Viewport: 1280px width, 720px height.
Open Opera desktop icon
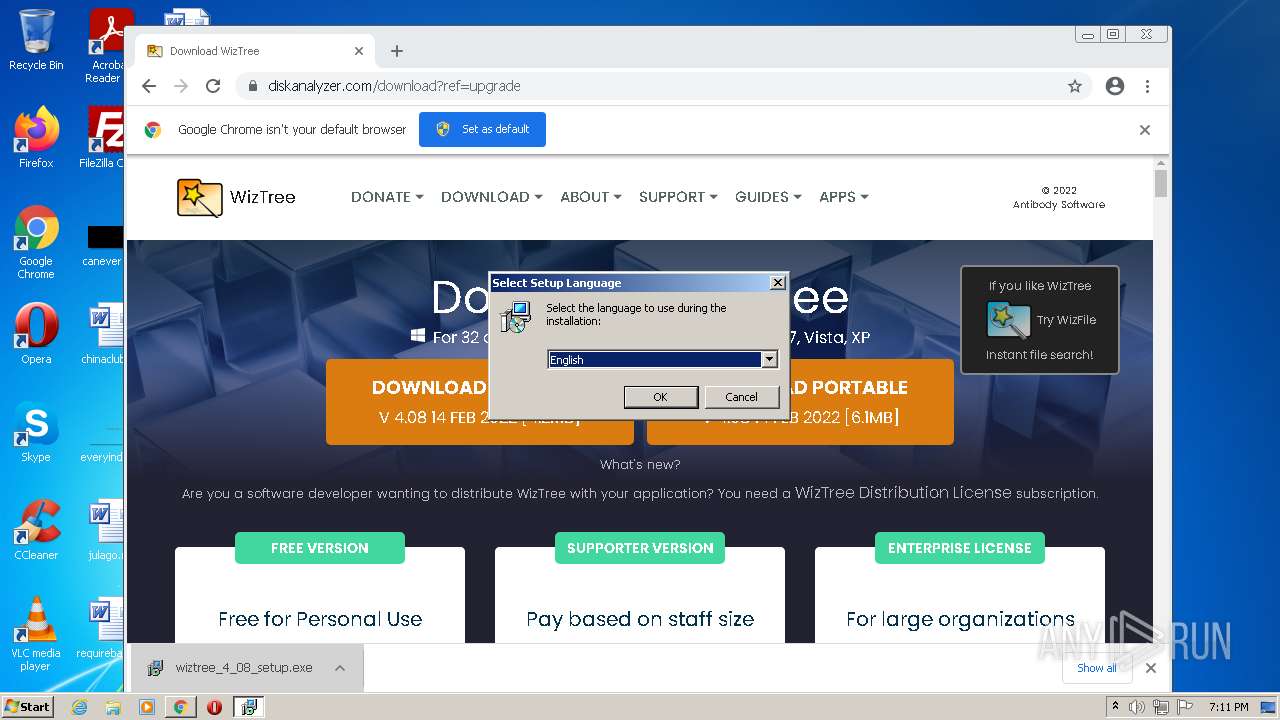tap(36, 335)
